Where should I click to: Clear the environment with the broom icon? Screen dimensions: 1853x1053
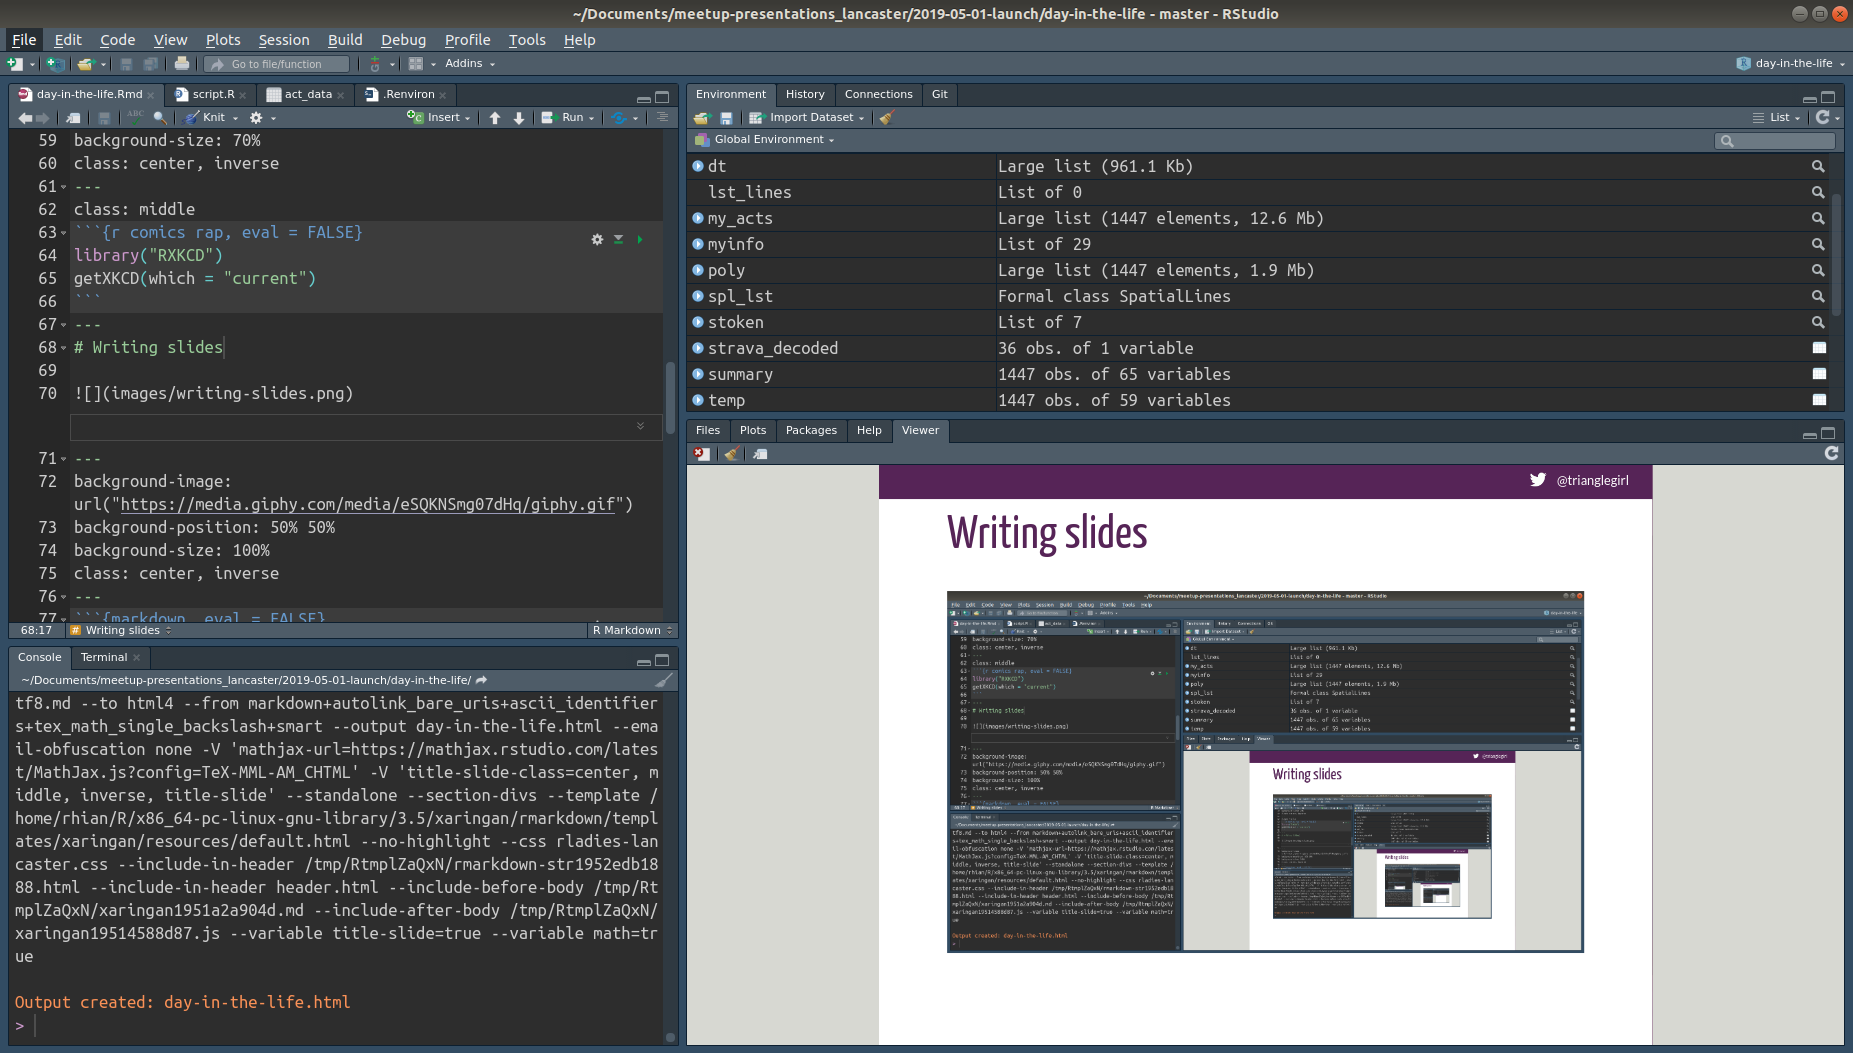point(886,117)
